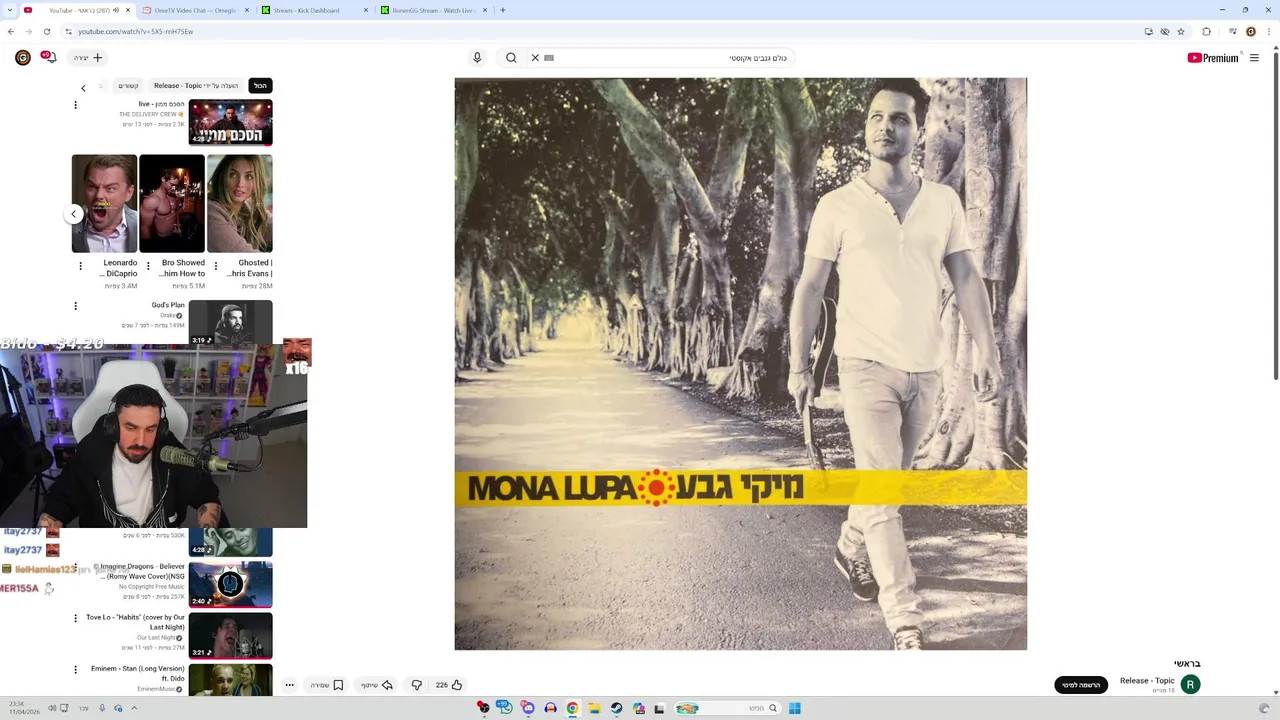
Task: Switch to RonenGG Stream Kick tab
Action: point(433,10)
